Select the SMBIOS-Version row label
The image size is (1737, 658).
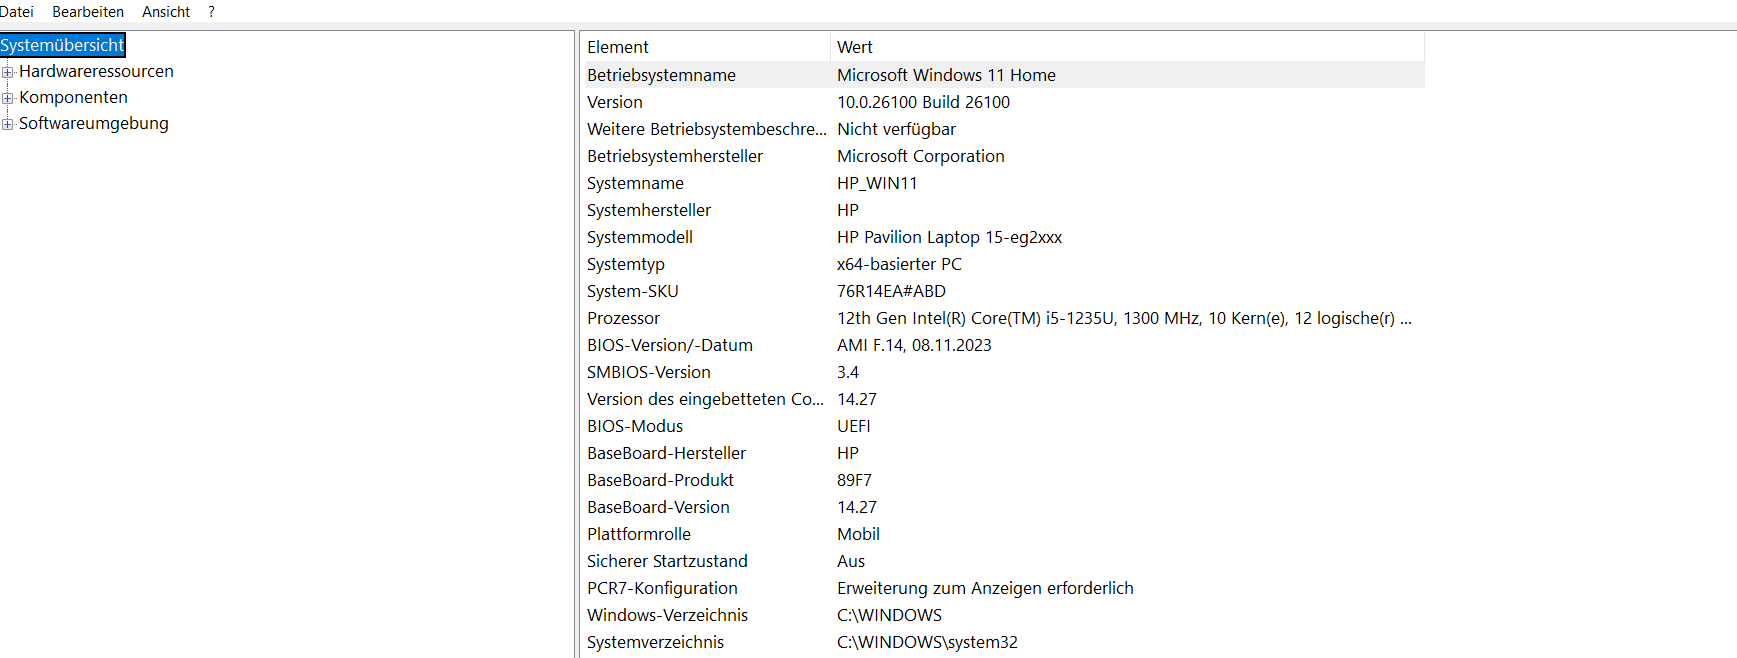(x=649, y=372)
